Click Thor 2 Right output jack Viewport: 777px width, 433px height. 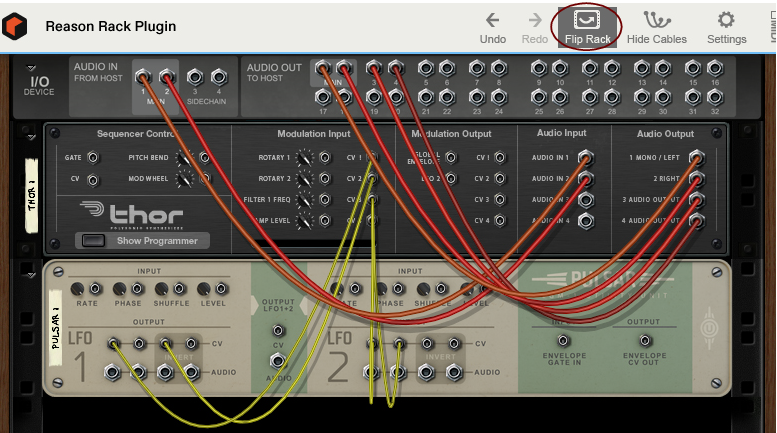696,179
